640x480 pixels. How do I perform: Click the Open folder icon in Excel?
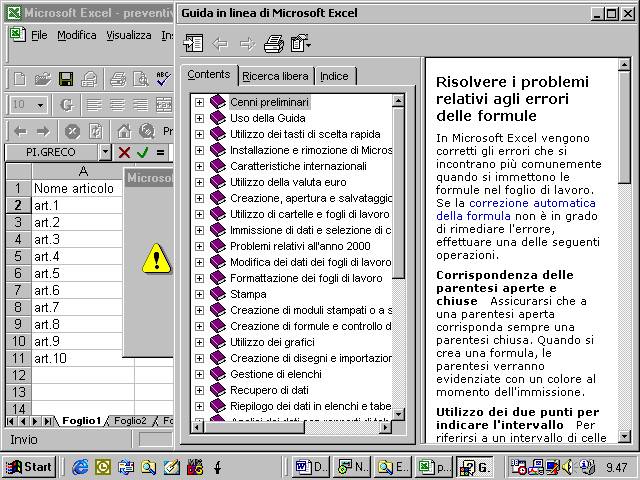pyautogui.click(x=42, y=79)
